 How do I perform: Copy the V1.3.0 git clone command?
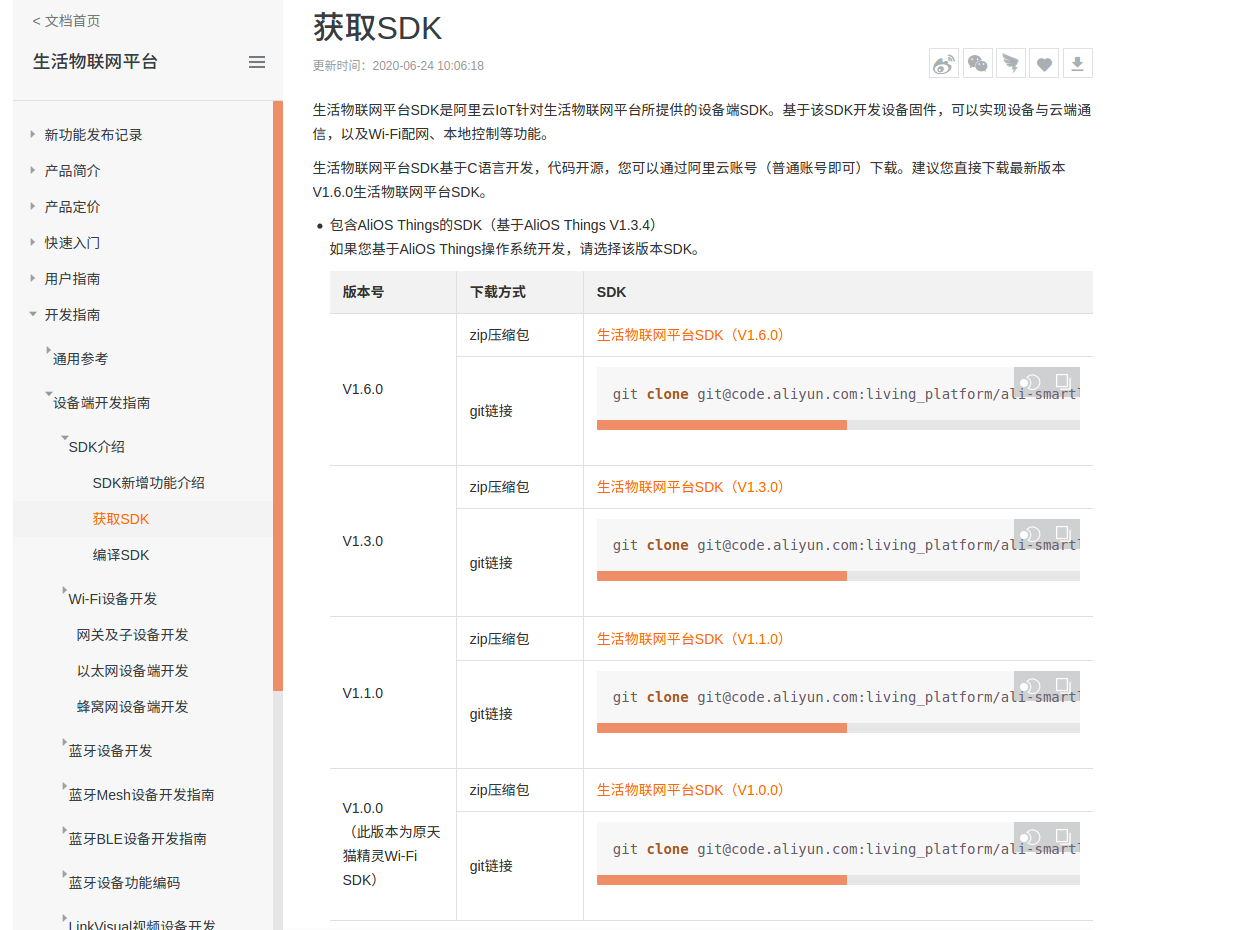click(1063, 533)
